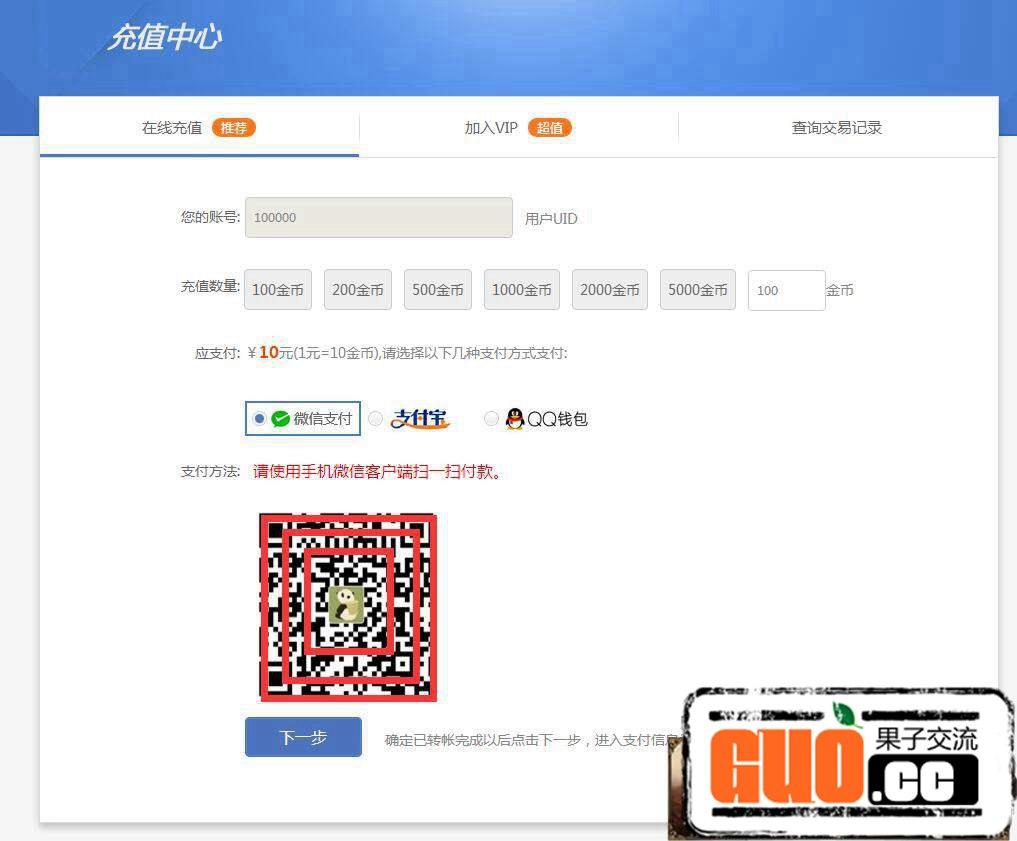The image size is (1017, 841).
Task: Click the WeChat Pay green logo icon
Action: pyautogui.click(x=280, y=419)
